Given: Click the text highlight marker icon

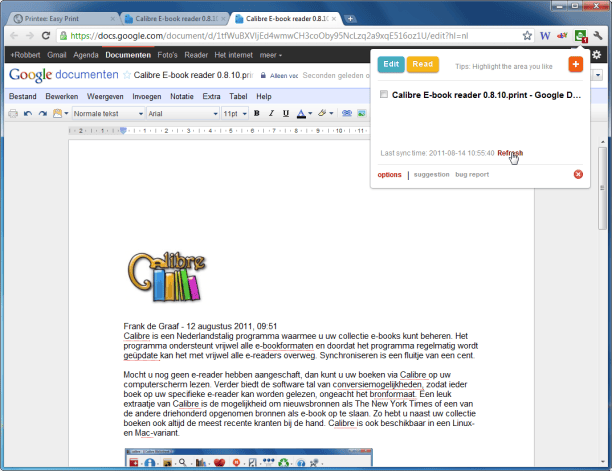Looking at the screenshot, I should point(322,114).
